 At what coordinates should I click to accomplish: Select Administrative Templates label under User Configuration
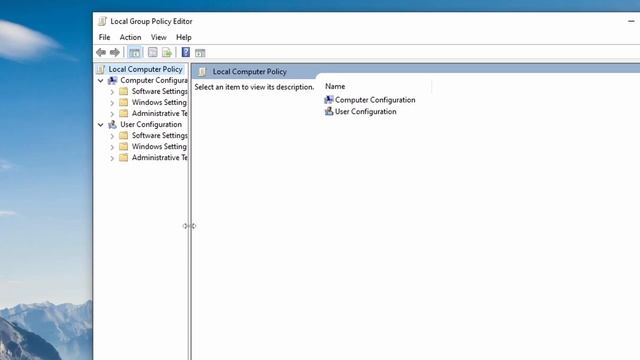tap(160, 158)
